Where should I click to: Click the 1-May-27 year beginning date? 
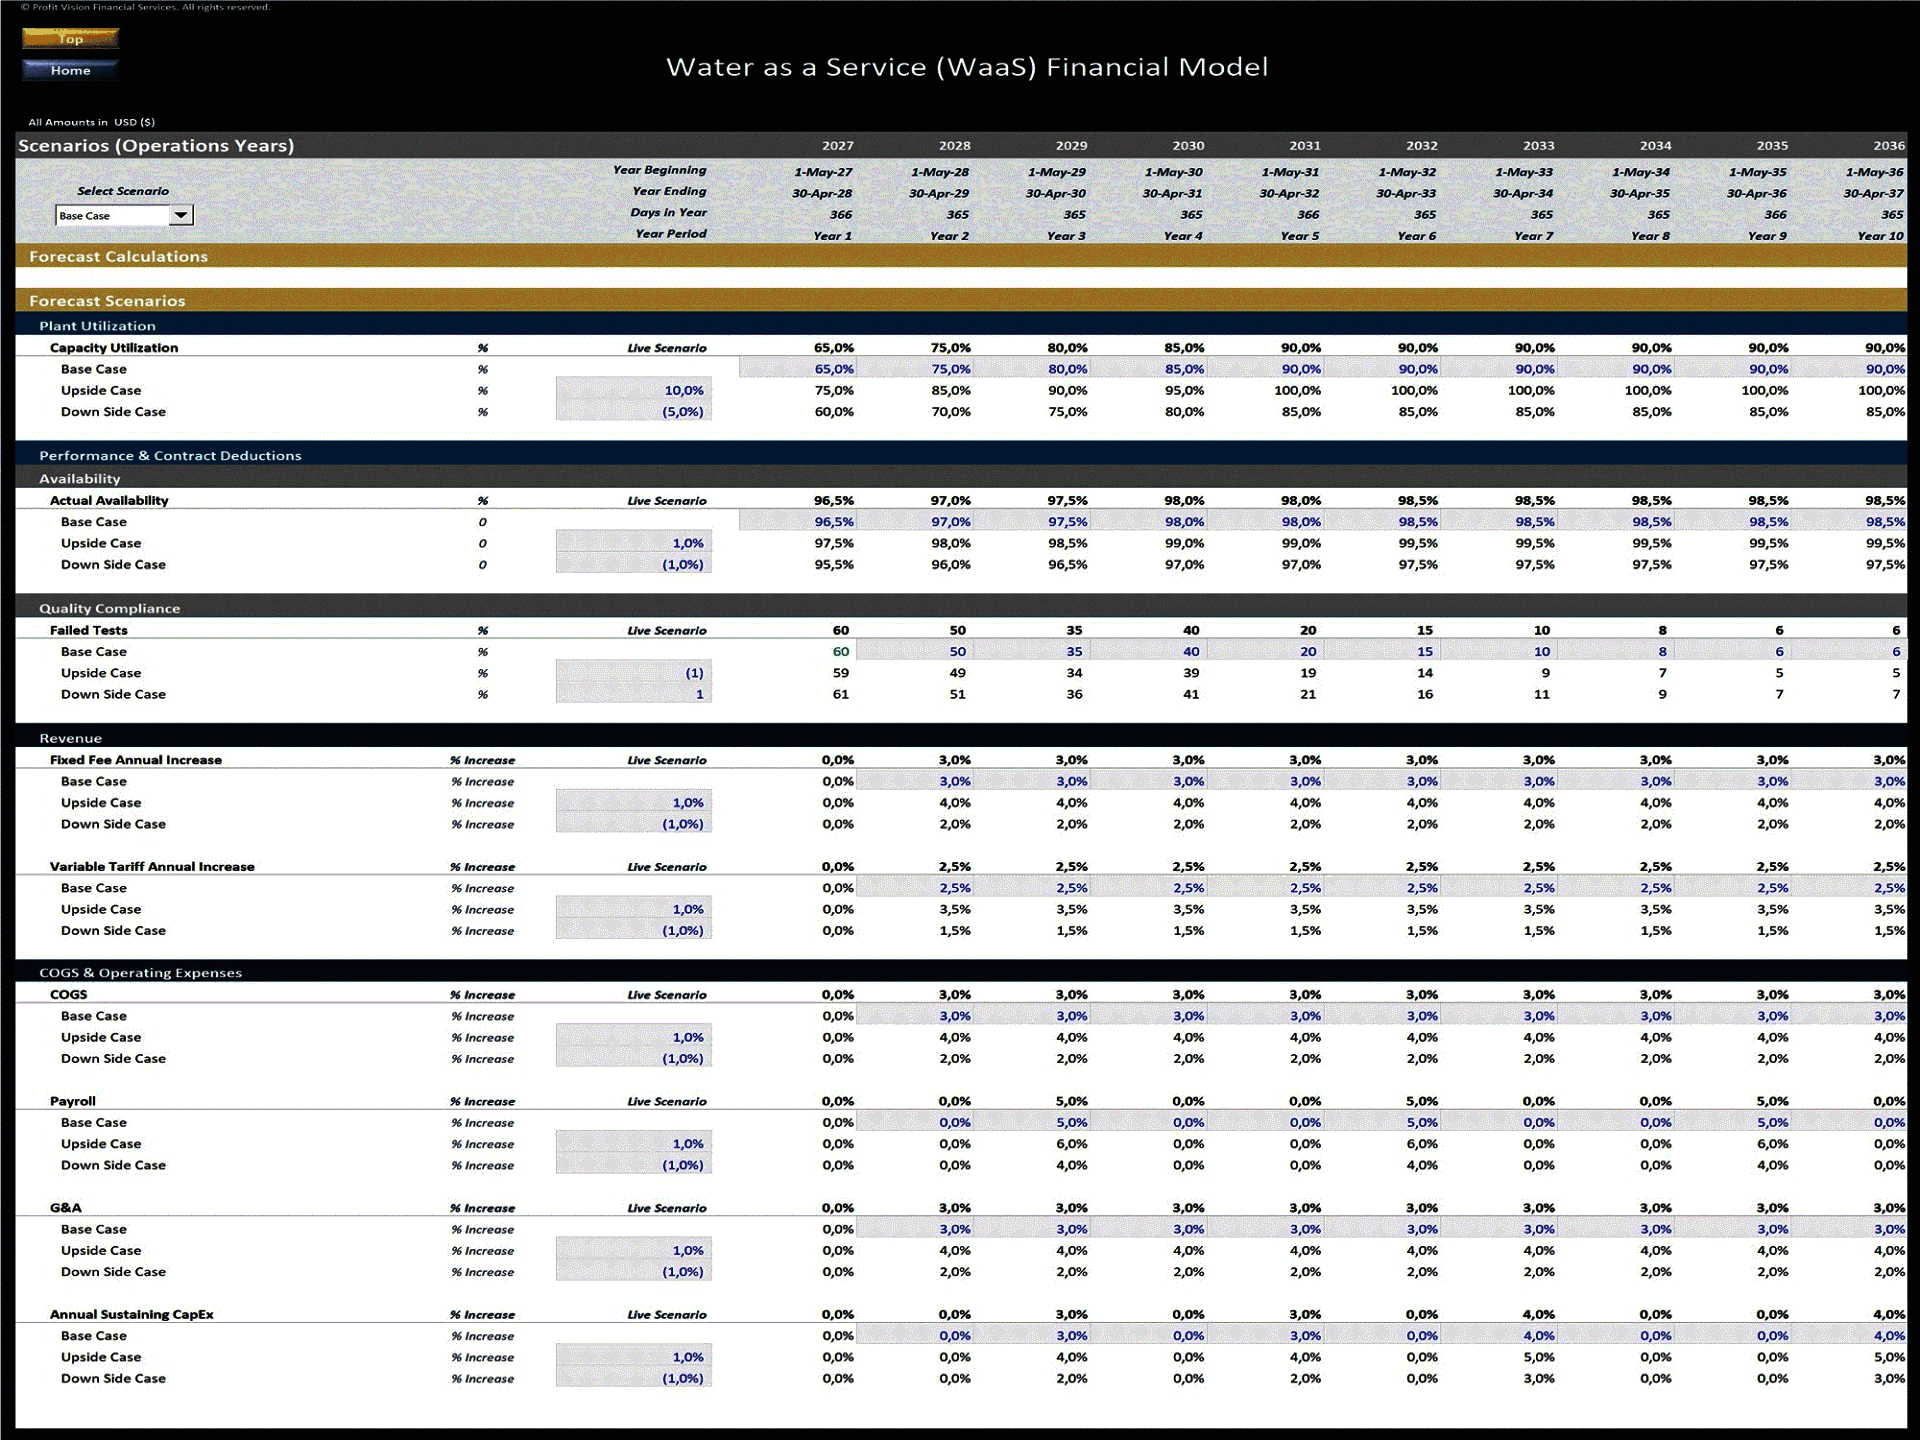coord(823,172)
